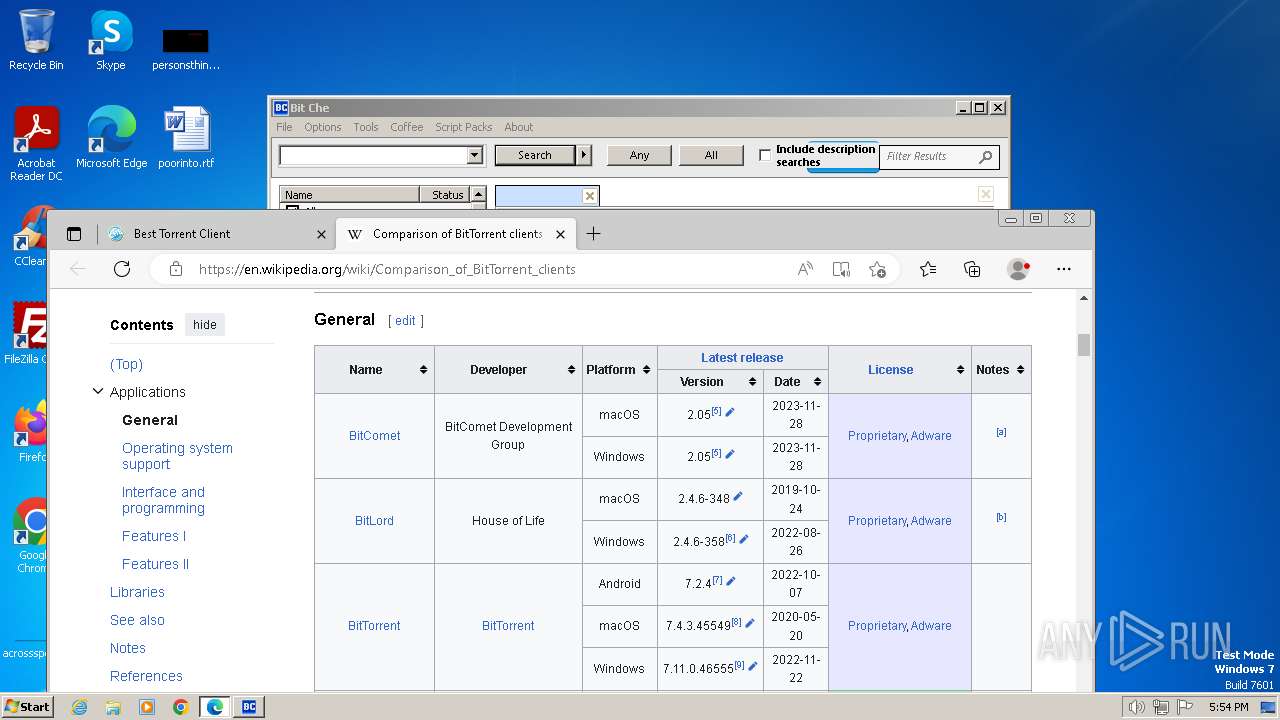Open Read aloud icon in address bar

pyautogui.click(x=805, y=269)
